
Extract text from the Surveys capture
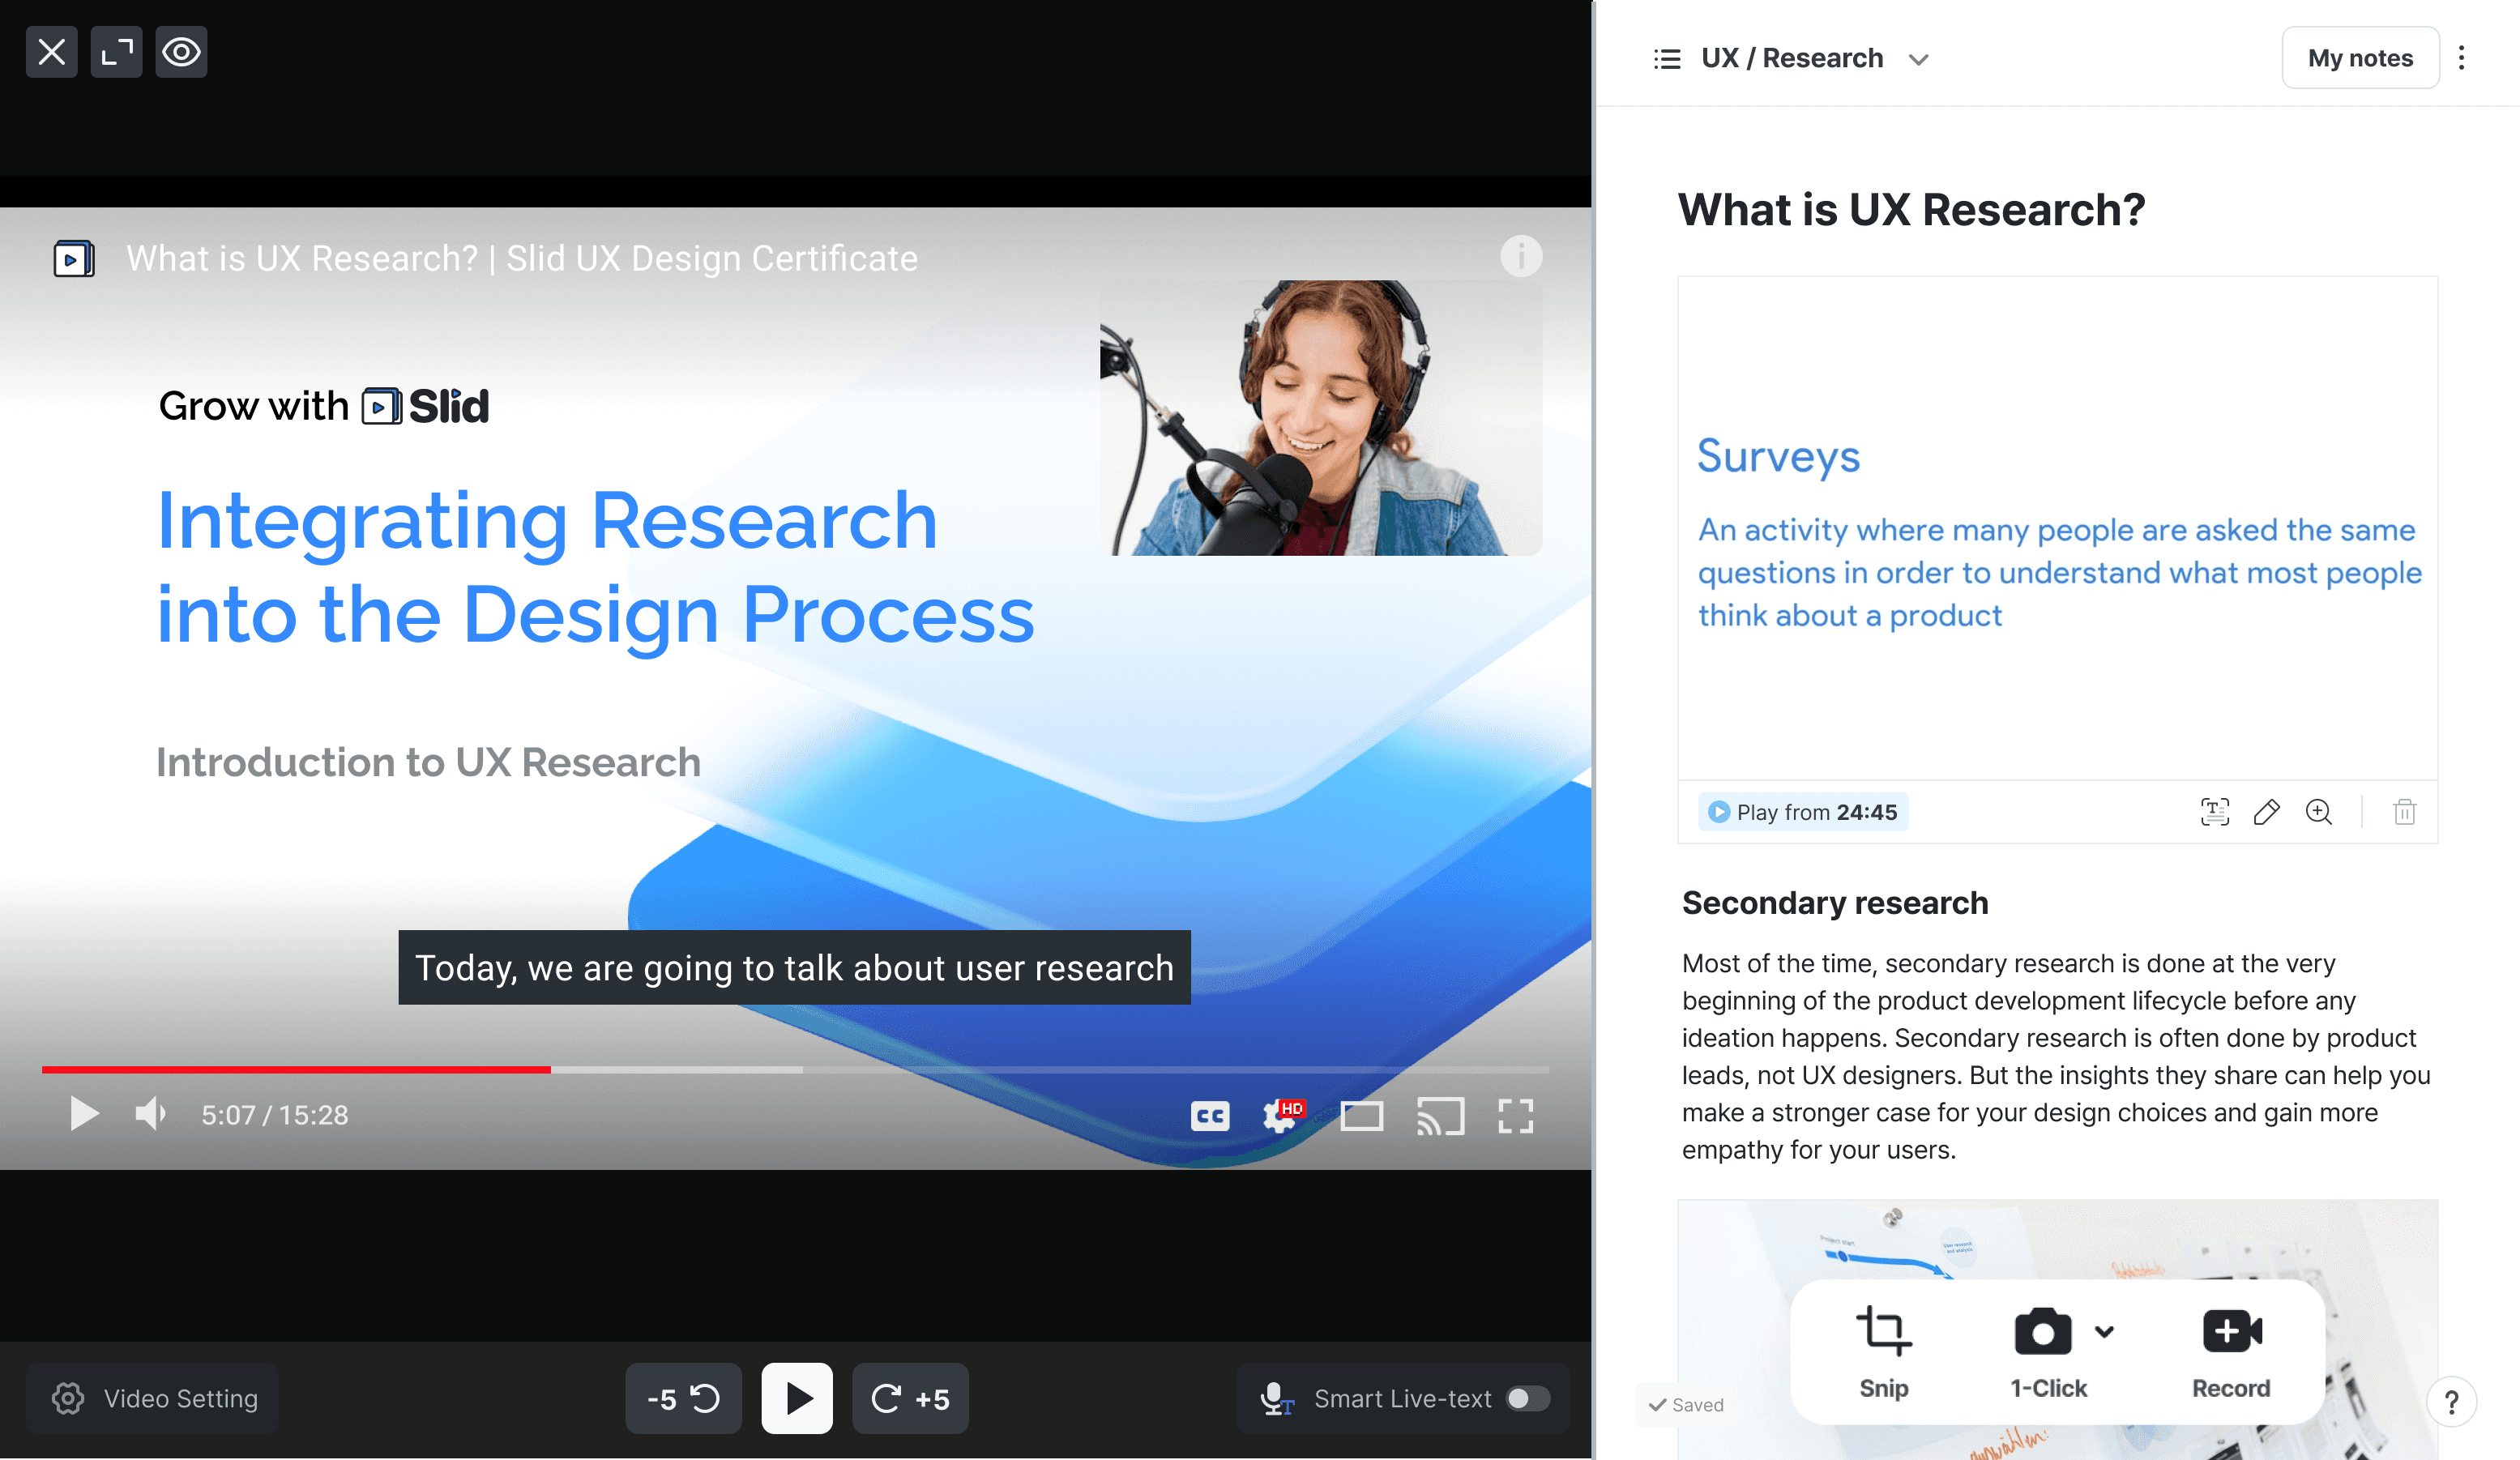(x=2215, y=812)
